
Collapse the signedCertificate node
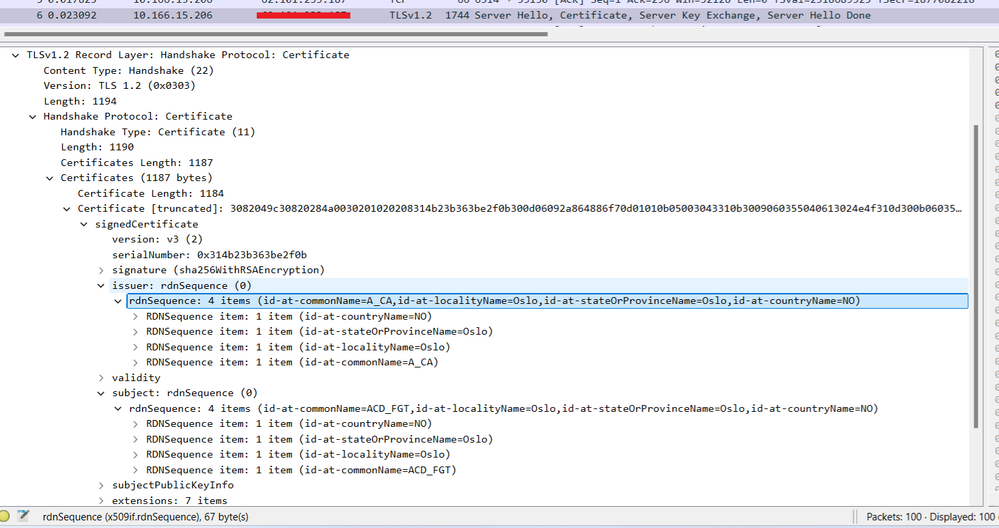tap(84, 224)
